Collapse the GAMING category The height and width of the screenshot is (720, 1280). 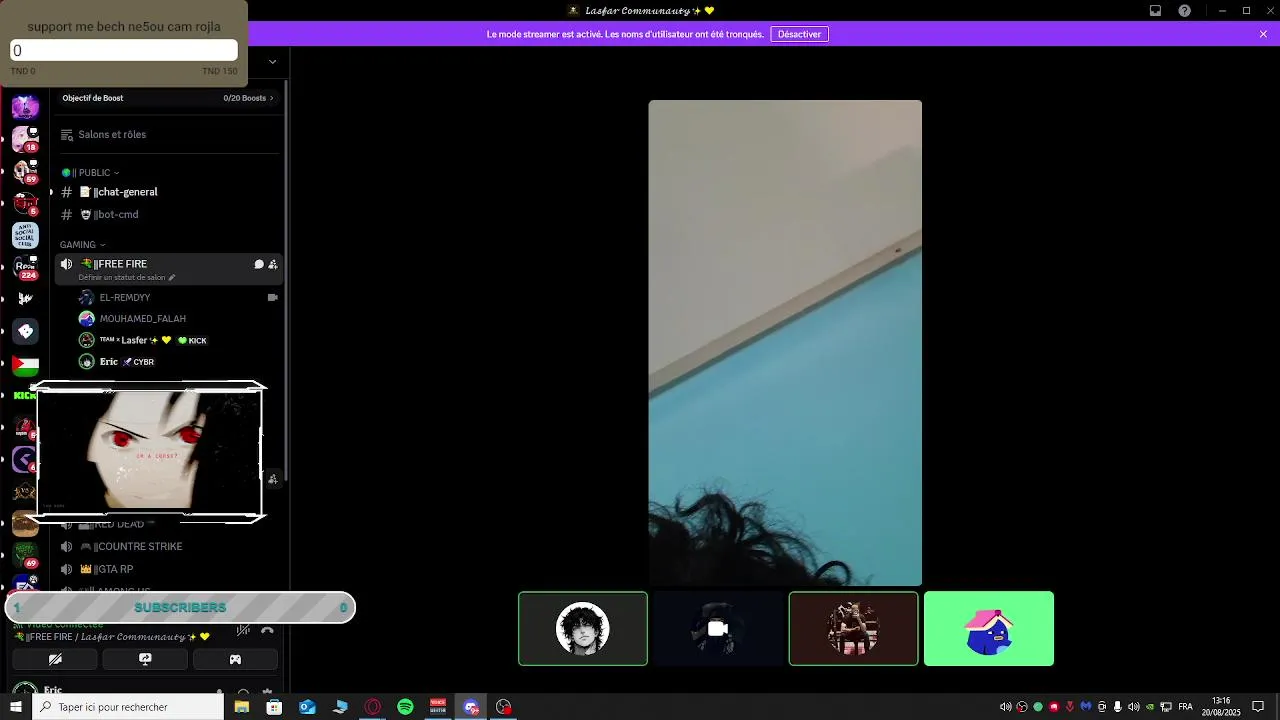(x=82, y=245)
